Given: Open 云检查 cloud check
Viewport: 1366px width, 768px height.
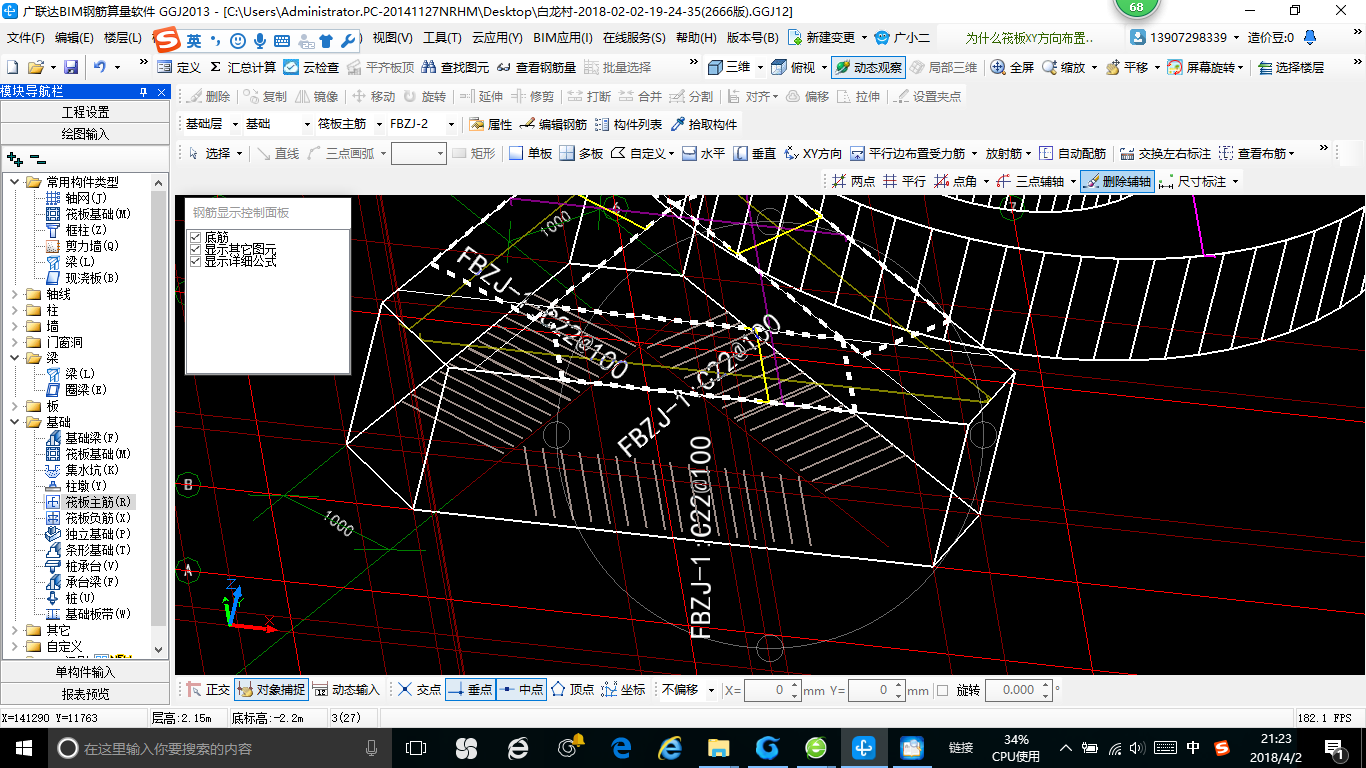Looking at the screenshot, I should (311, 67).
